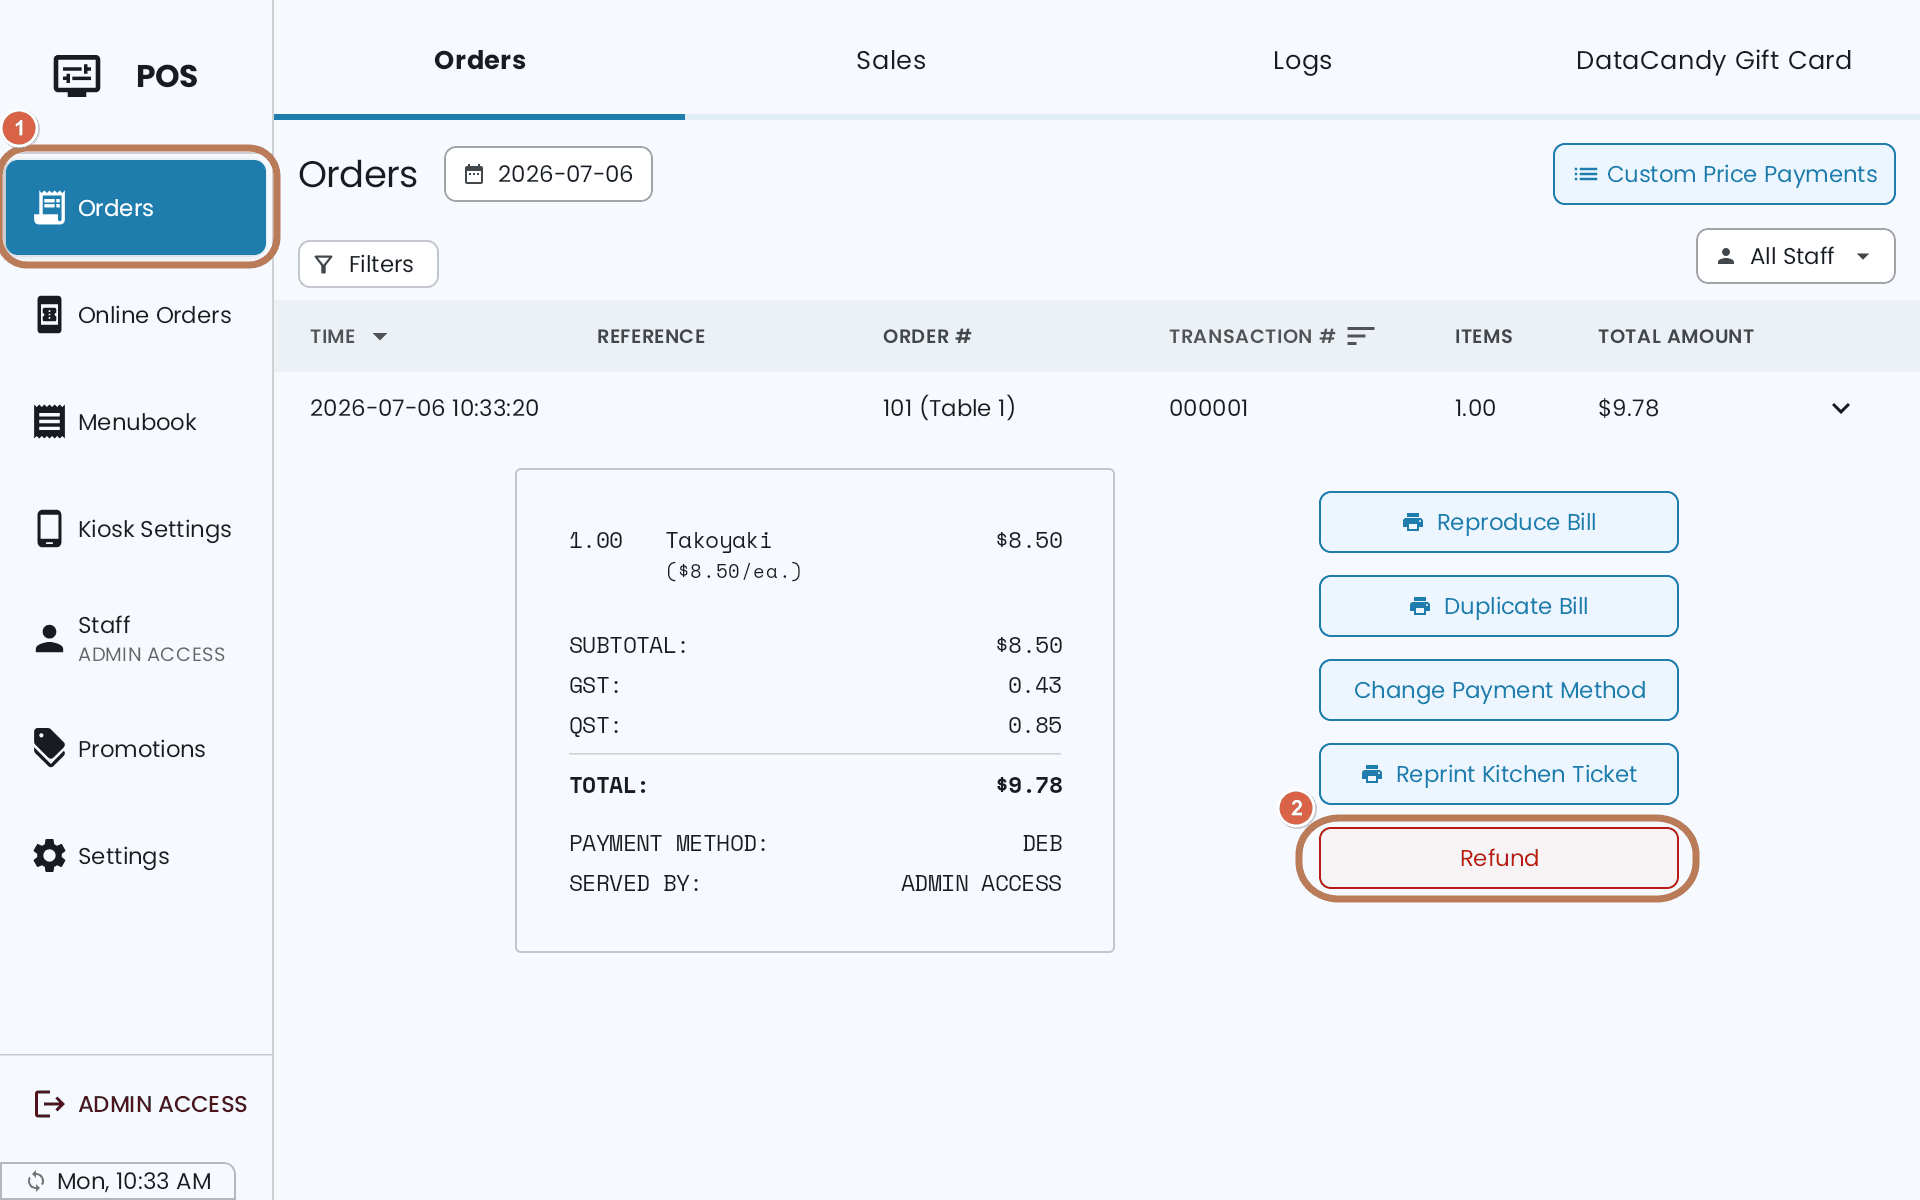Click the Takoyaki item on the receipt

pyautogui.click(x=718, y=541)
